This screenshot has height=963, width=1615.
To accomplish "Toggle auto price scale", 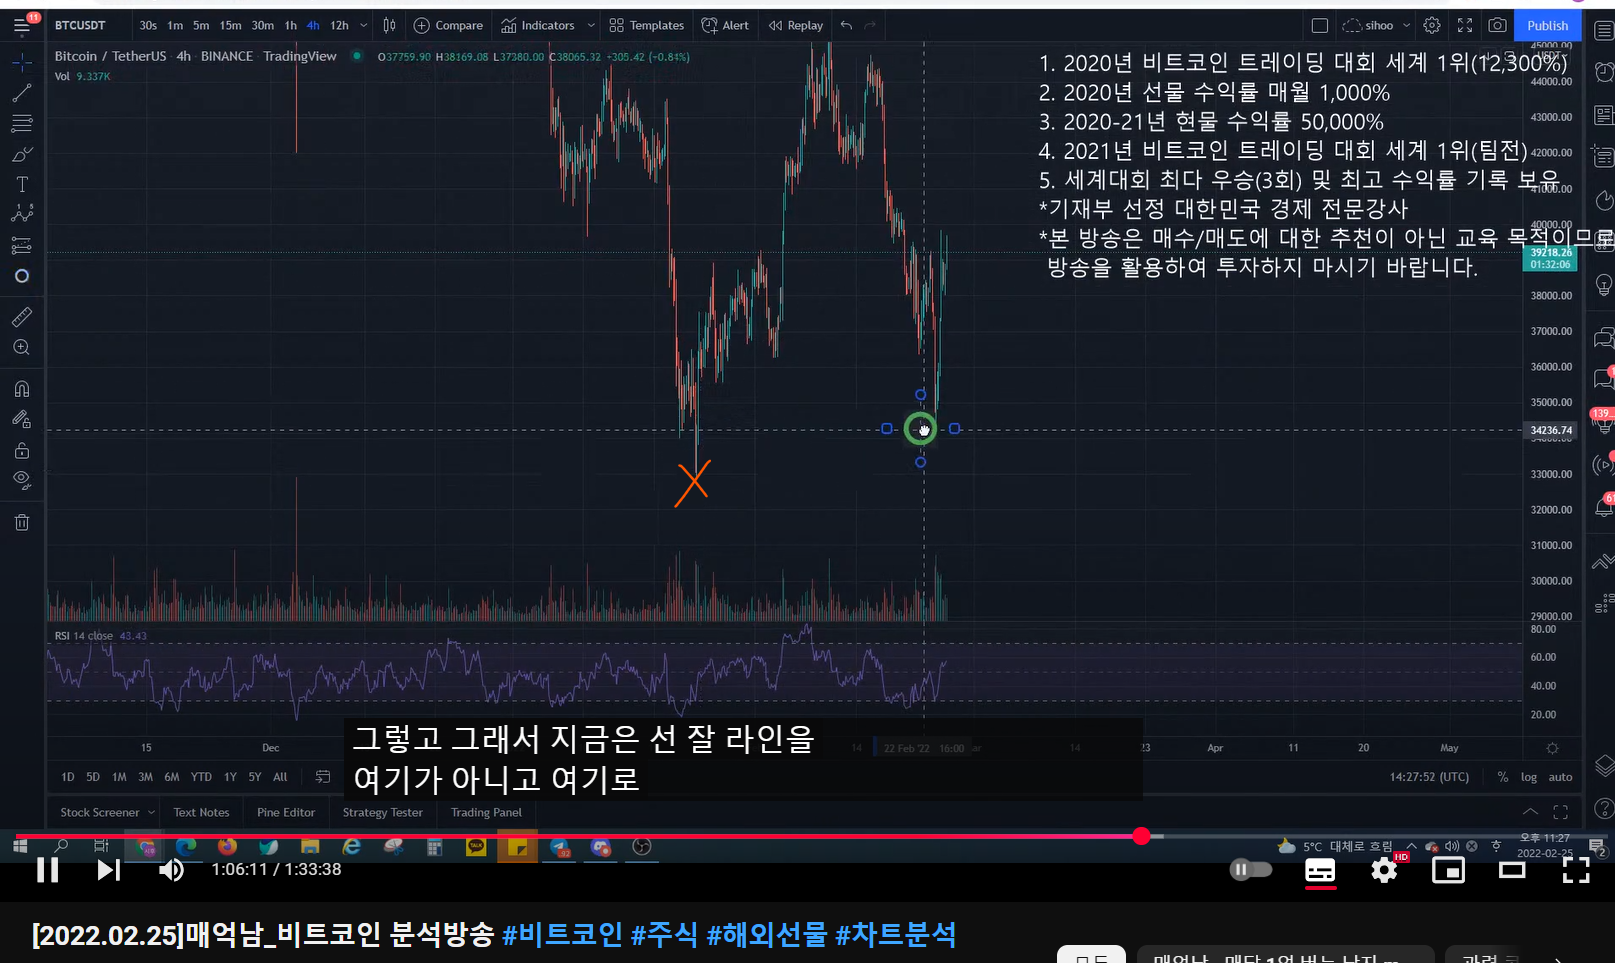I will 1560,777.
